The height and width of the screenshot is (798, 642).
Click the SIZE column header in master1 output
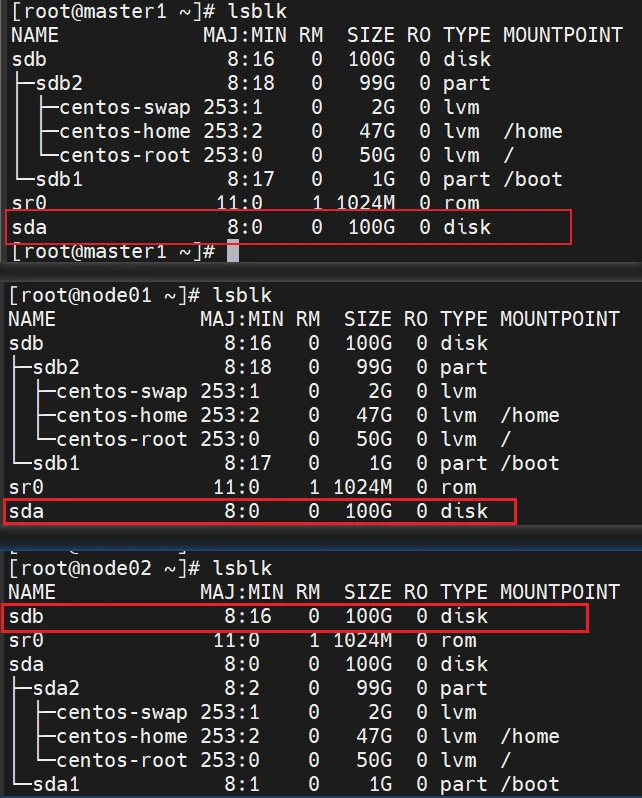pyautogui.click(x=370, y=35)
